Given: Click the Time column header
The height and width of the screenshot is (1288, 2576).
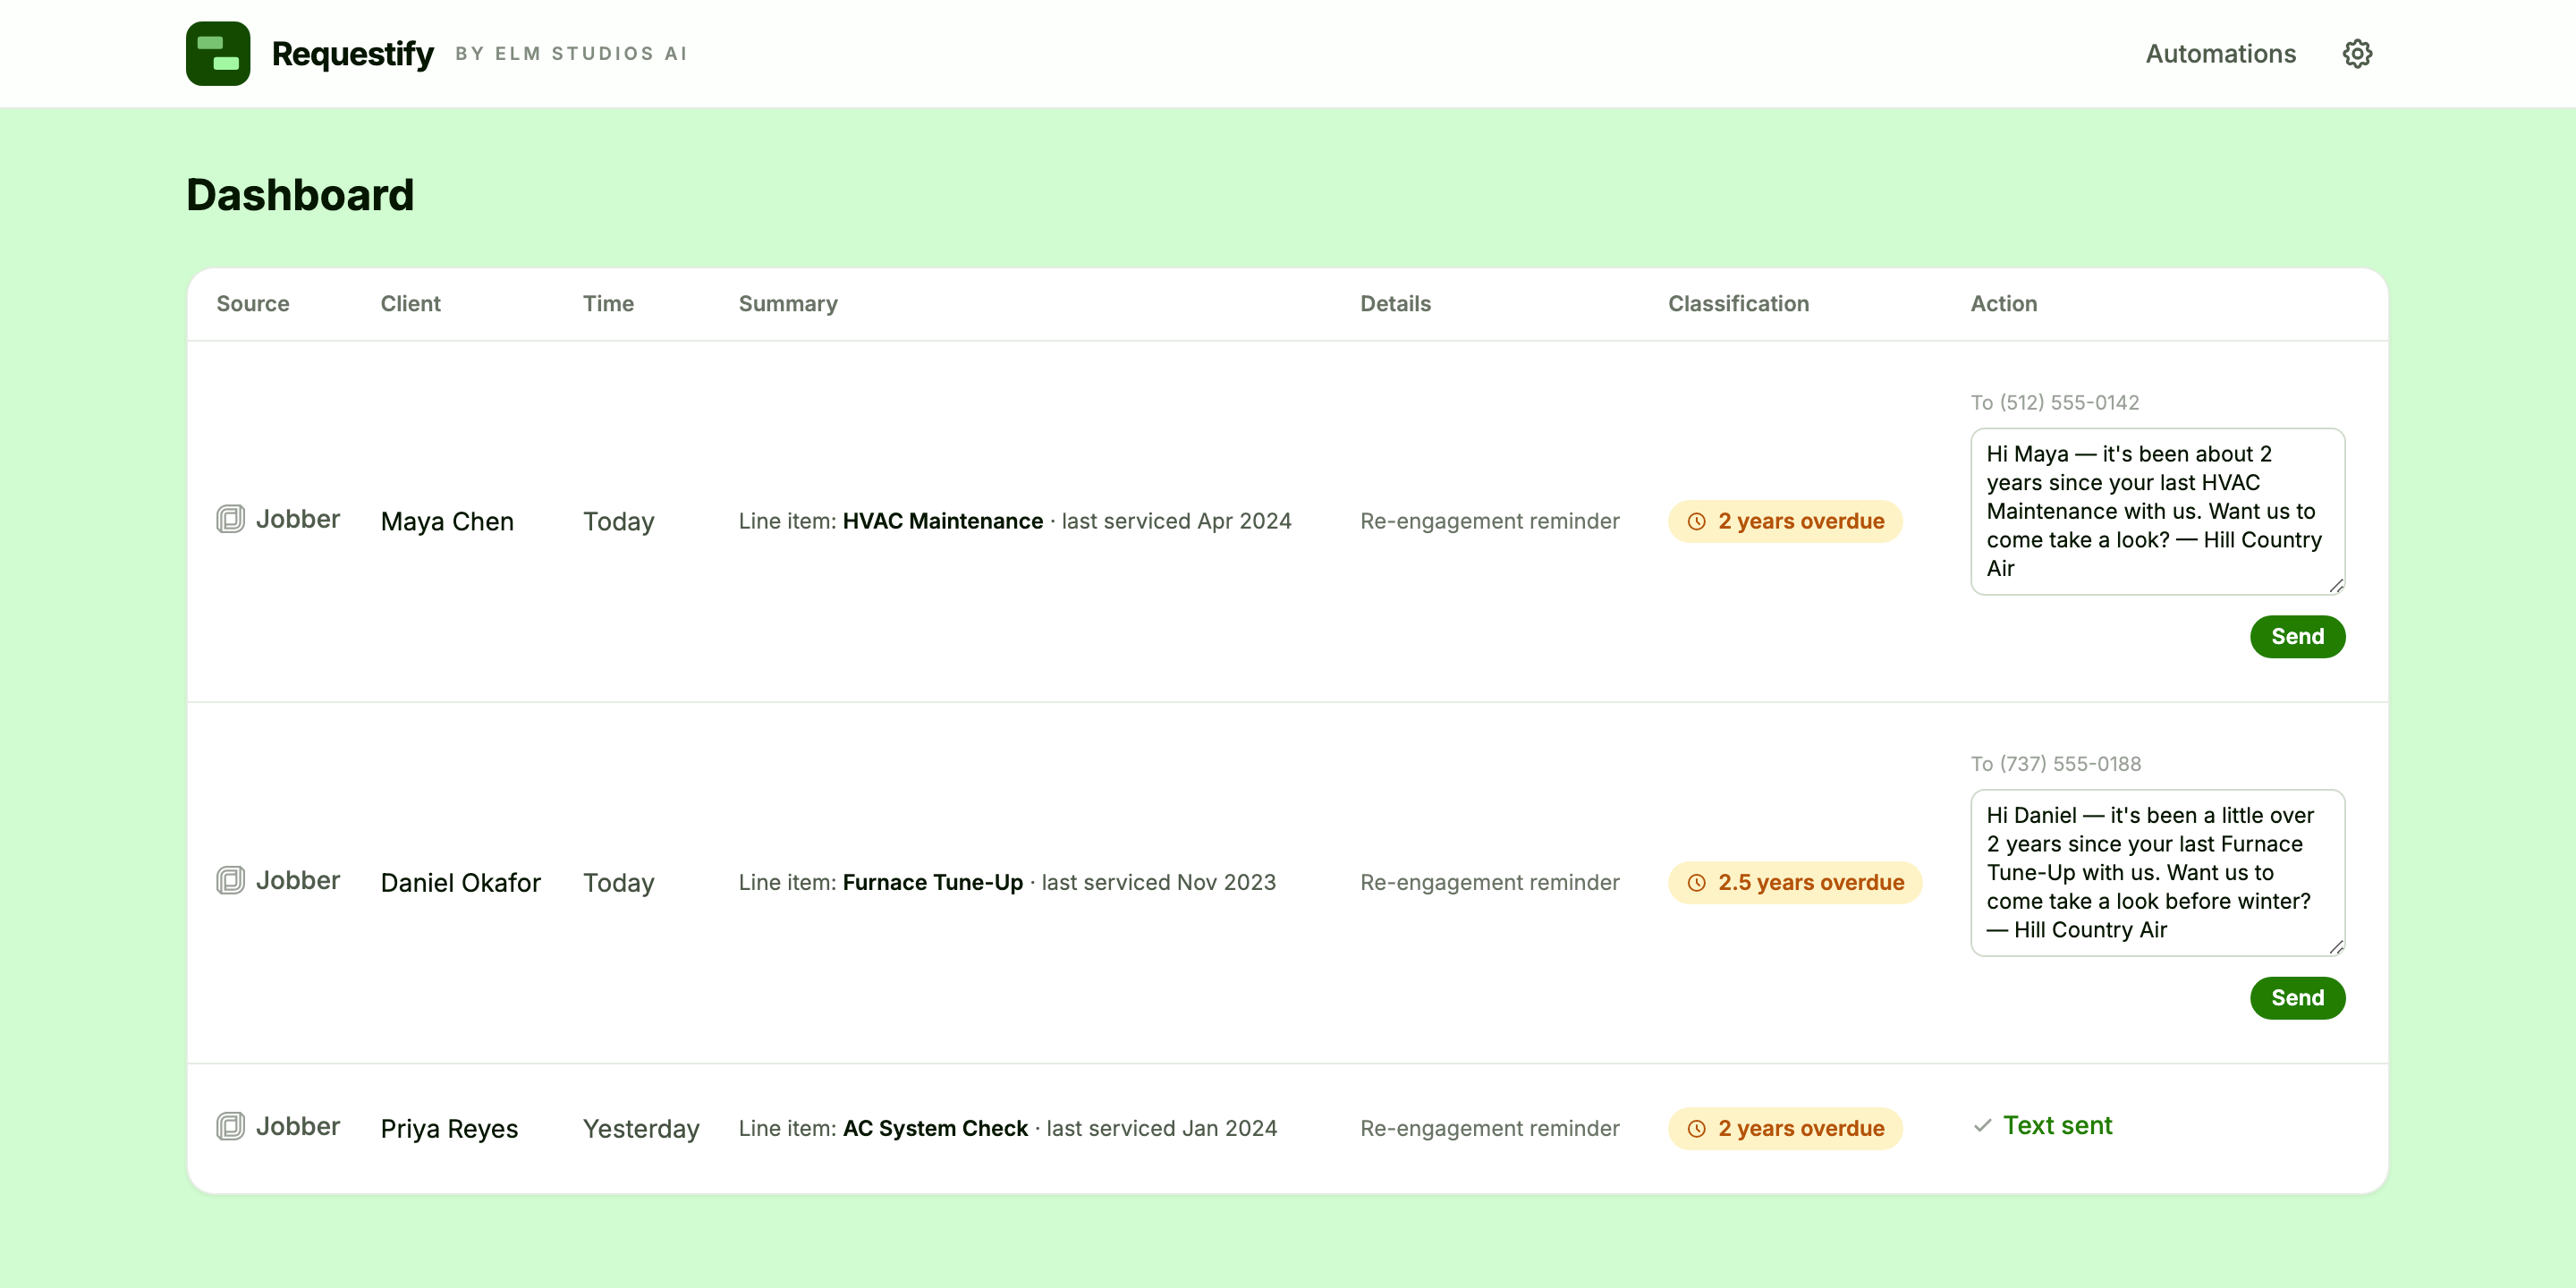Looking at the screenshot, I should click(x=608, y=303).
